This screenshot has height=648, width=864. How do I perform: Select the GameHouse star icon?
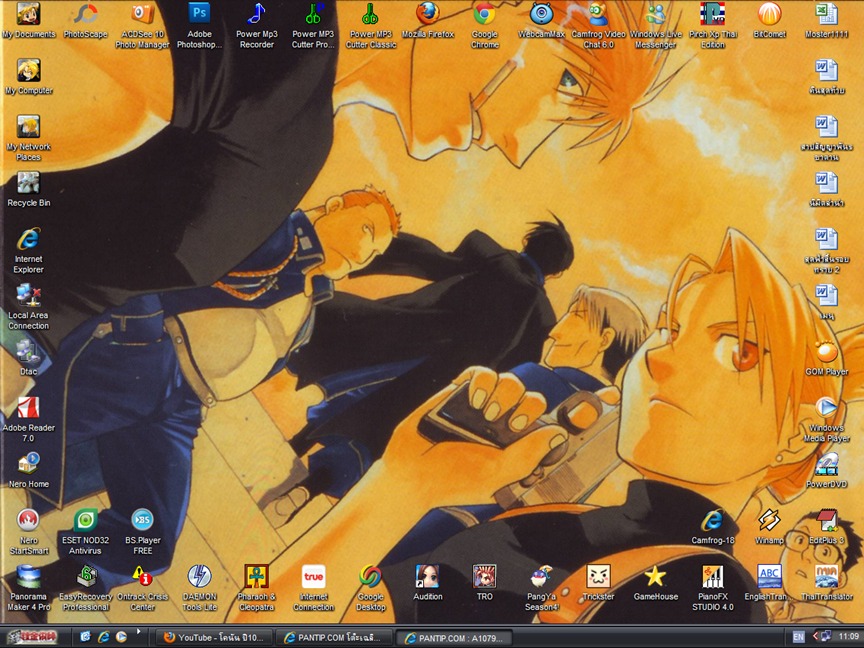pos(655,583)
